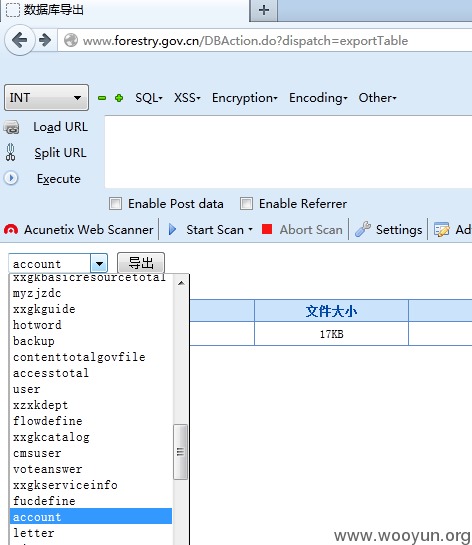Click the Load URL link icon
This screenshot has width=472, height=545.
tap(12, 127)
